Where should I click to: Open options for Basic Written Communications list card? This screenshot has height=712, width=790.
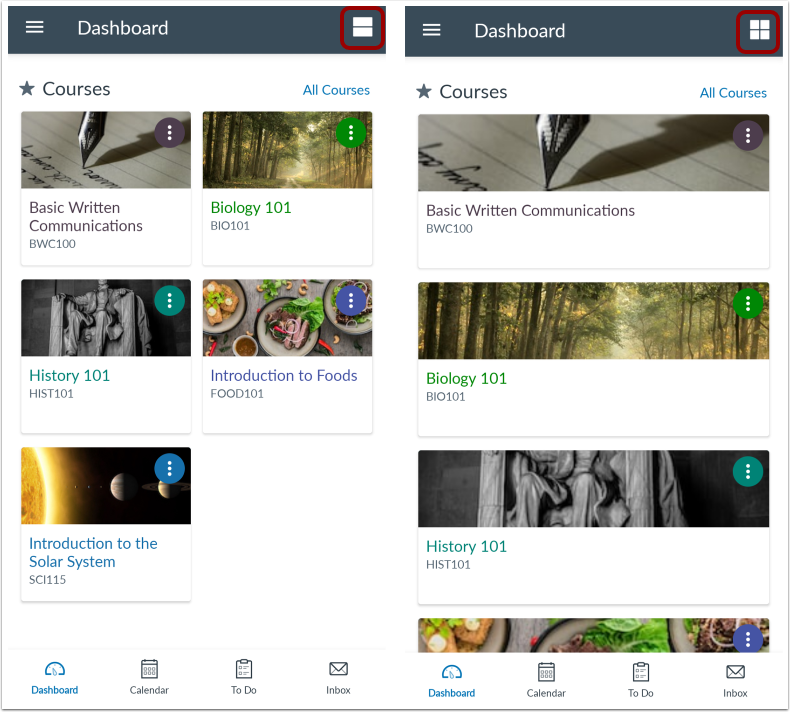coord(748,135)
